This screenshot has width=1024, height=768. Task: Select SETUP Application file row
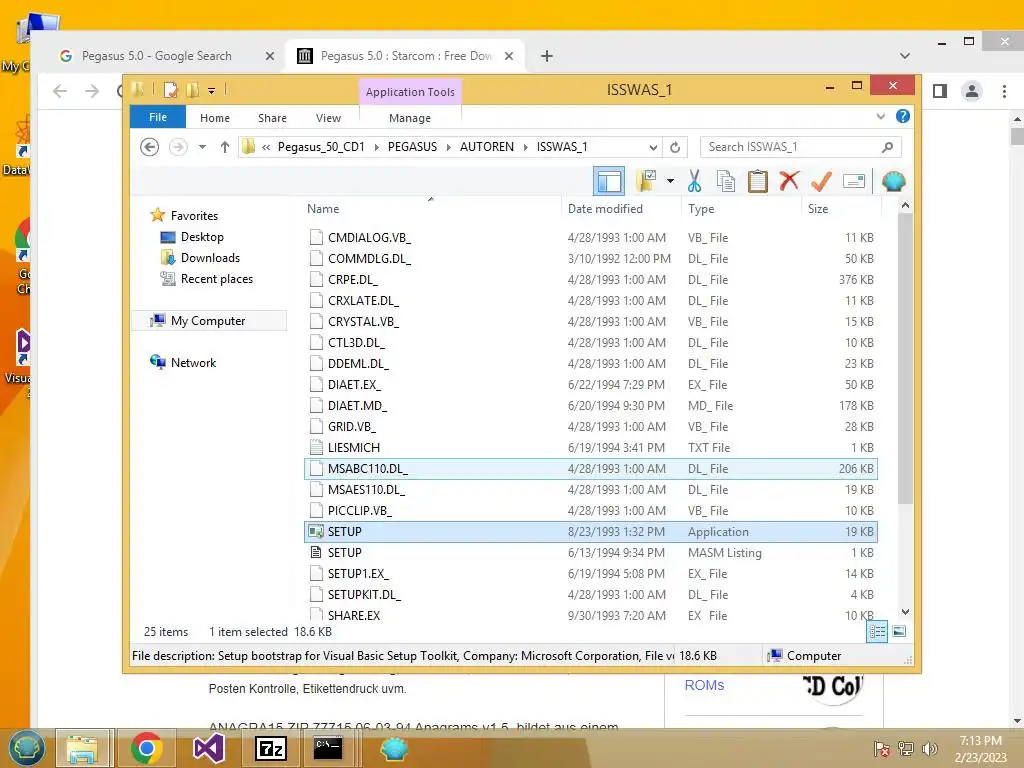[591, 532]
